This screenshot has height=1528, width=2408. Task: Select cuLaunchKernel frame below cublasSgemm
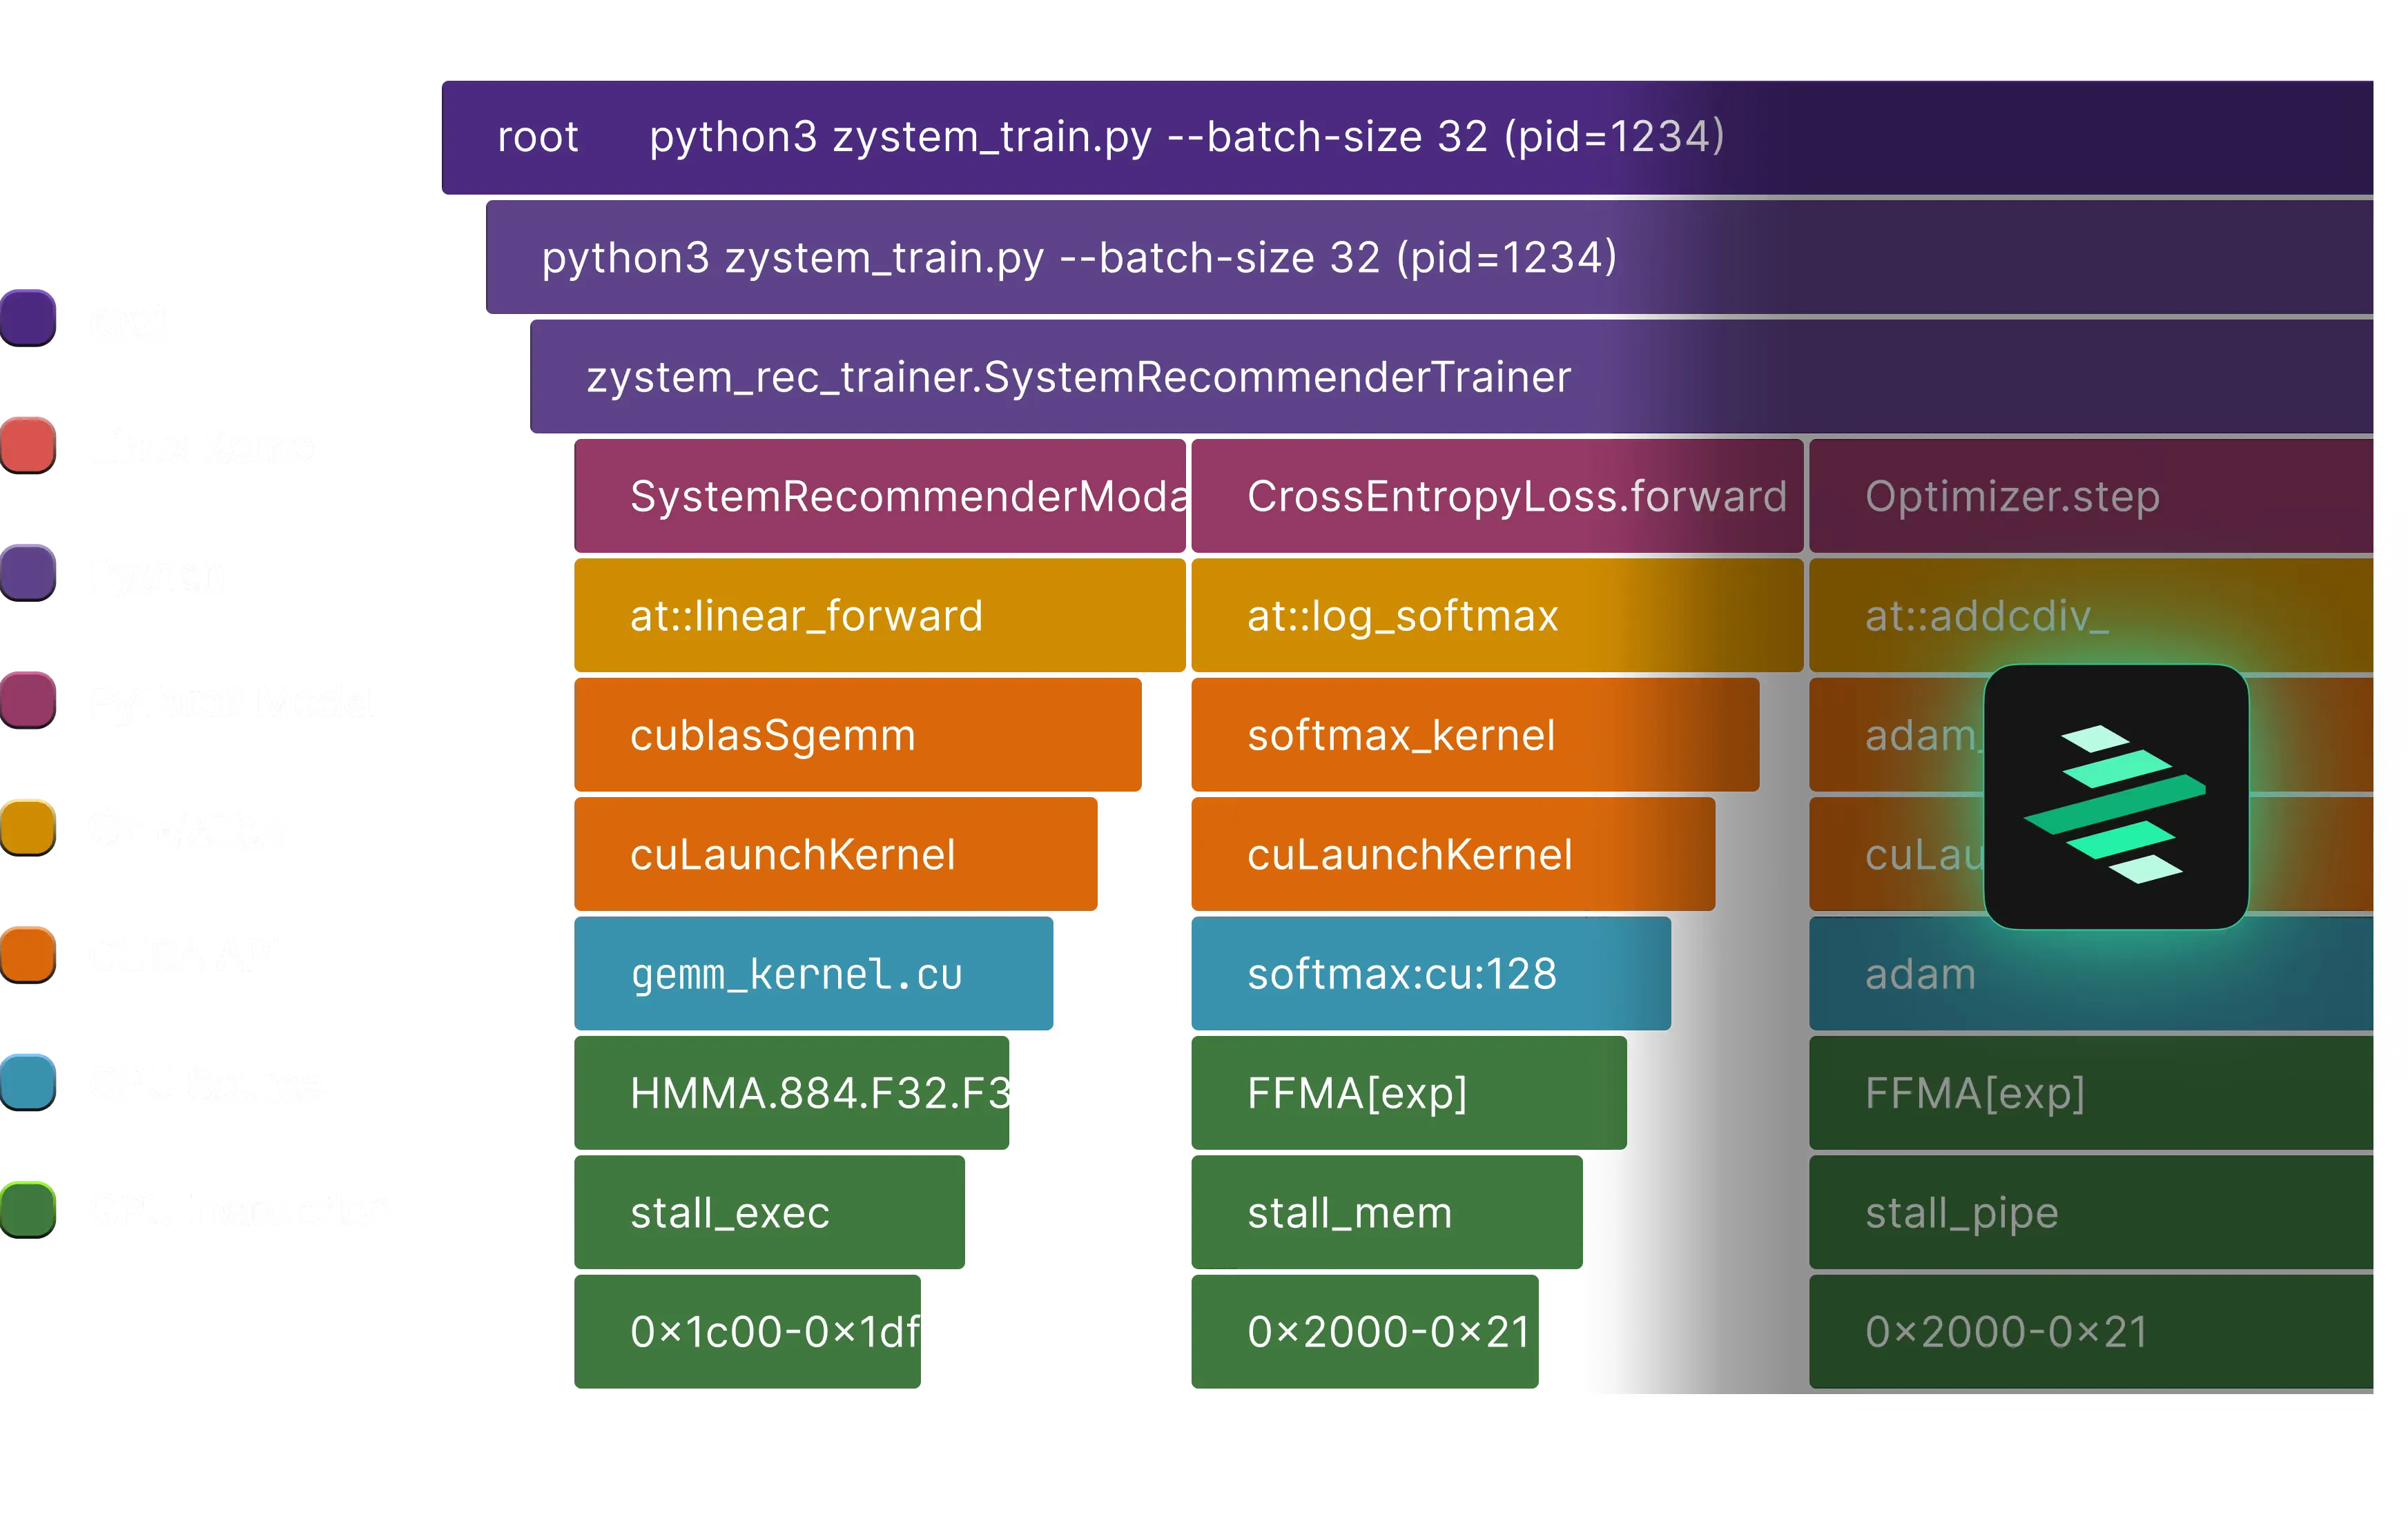[x=836, y=854]
